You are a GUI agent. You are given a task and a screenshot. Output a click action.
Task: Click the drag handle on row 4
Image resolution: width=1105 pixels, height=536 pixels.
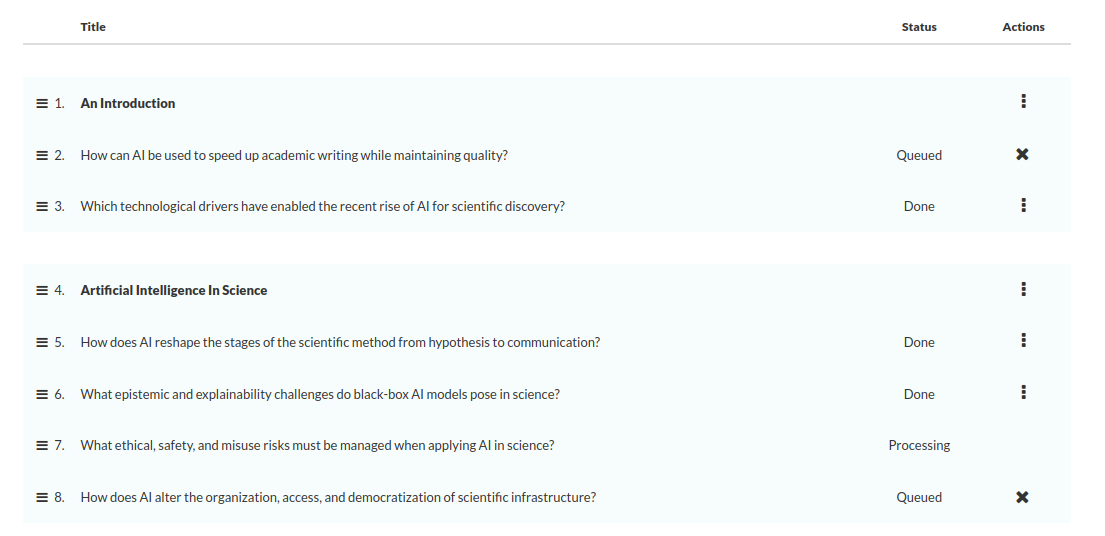(42, 290)
